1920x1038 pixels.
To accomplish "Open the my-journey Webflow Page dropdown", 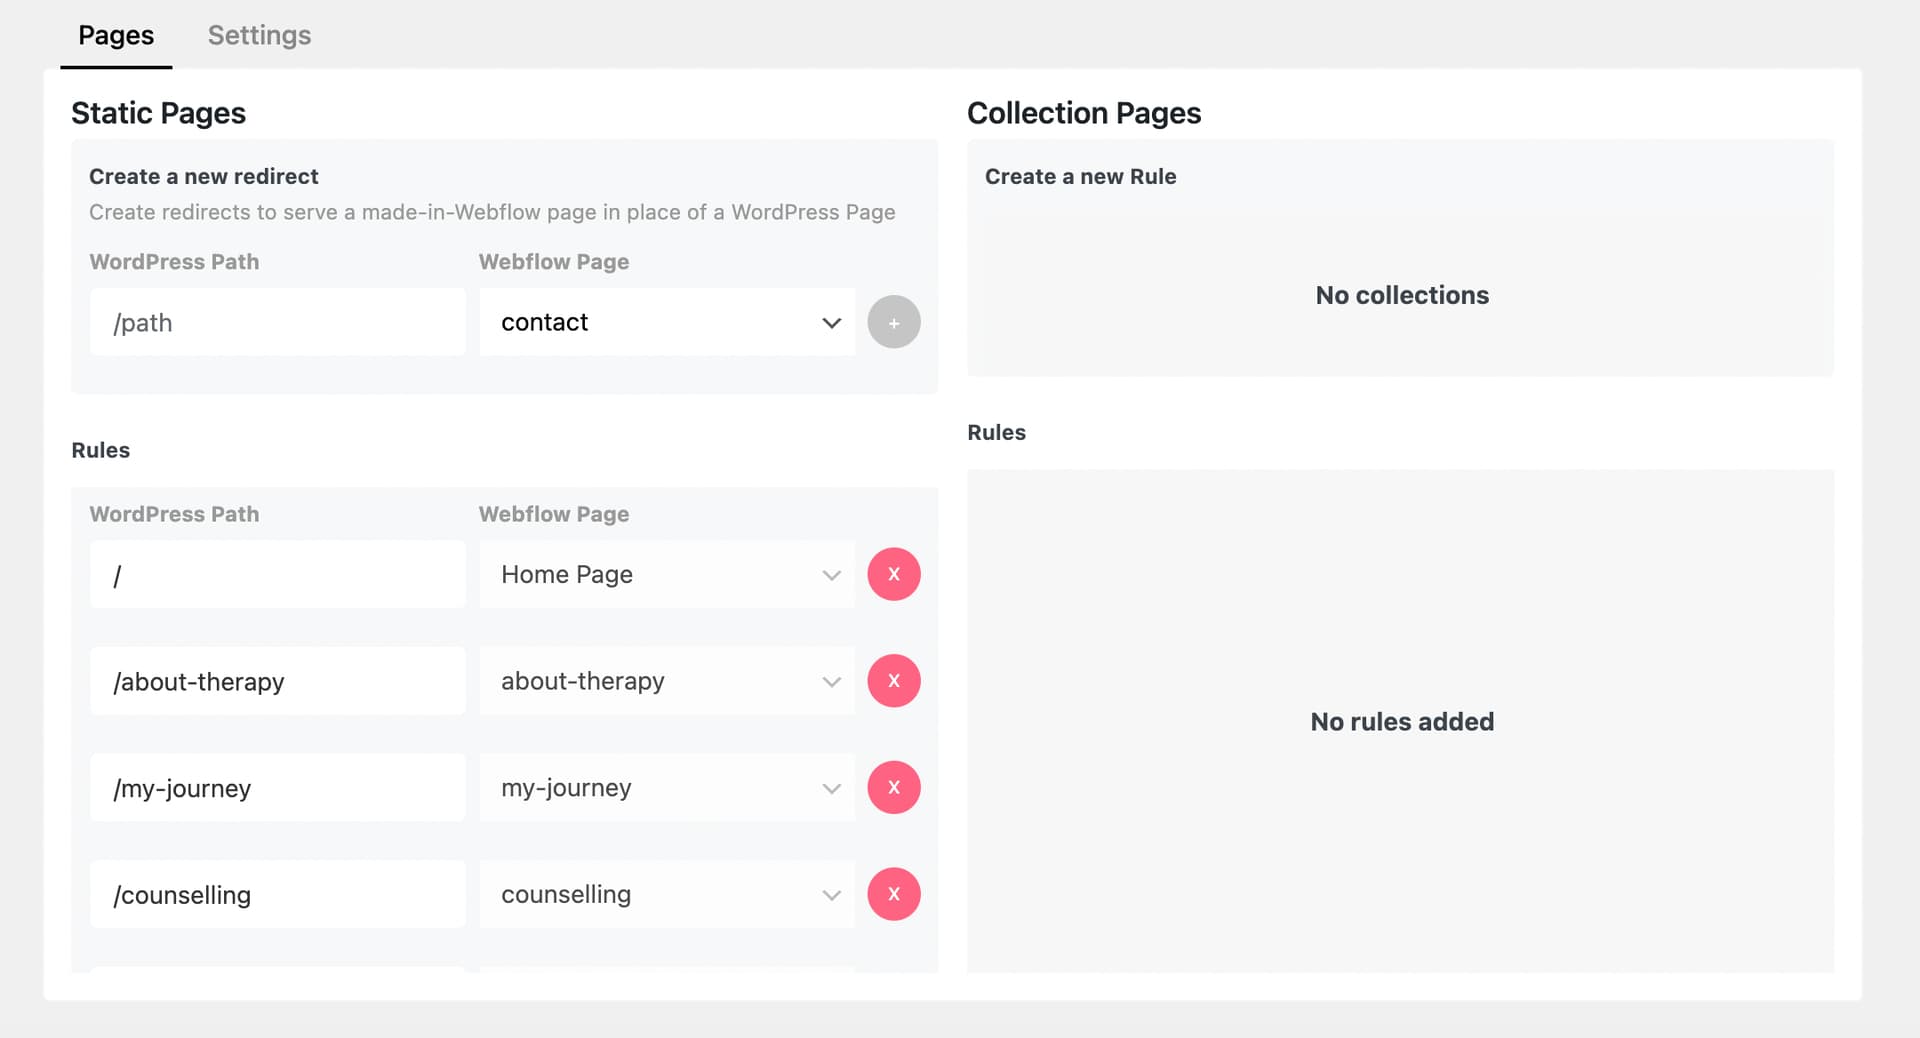I will [x=667, y=788].
